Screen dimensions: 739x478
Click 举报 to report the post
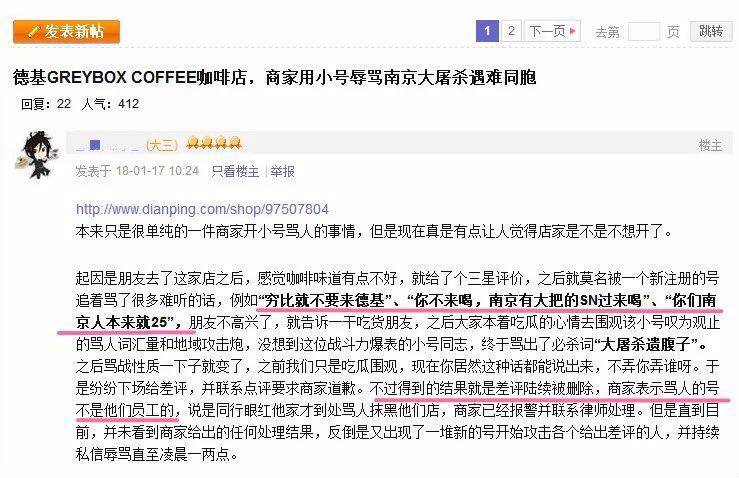[282, 171]
